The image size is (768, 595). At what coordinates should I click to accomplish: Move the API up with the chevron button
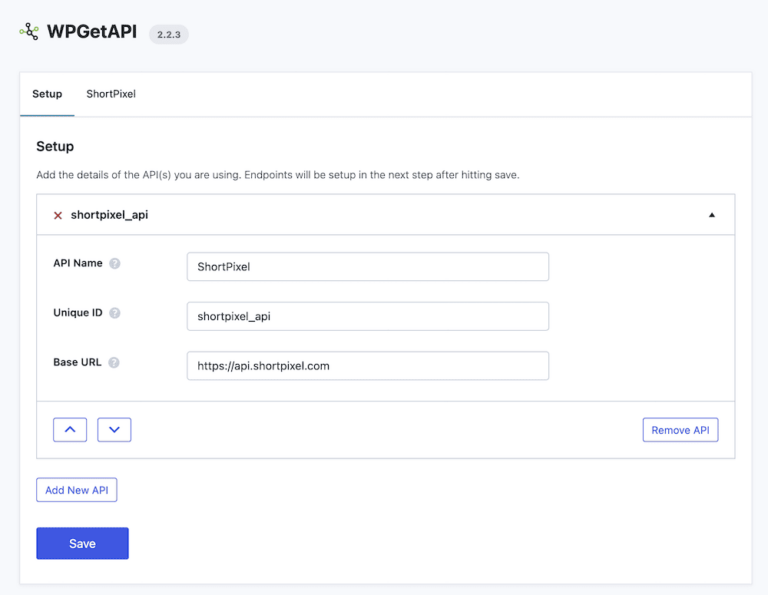70,429
